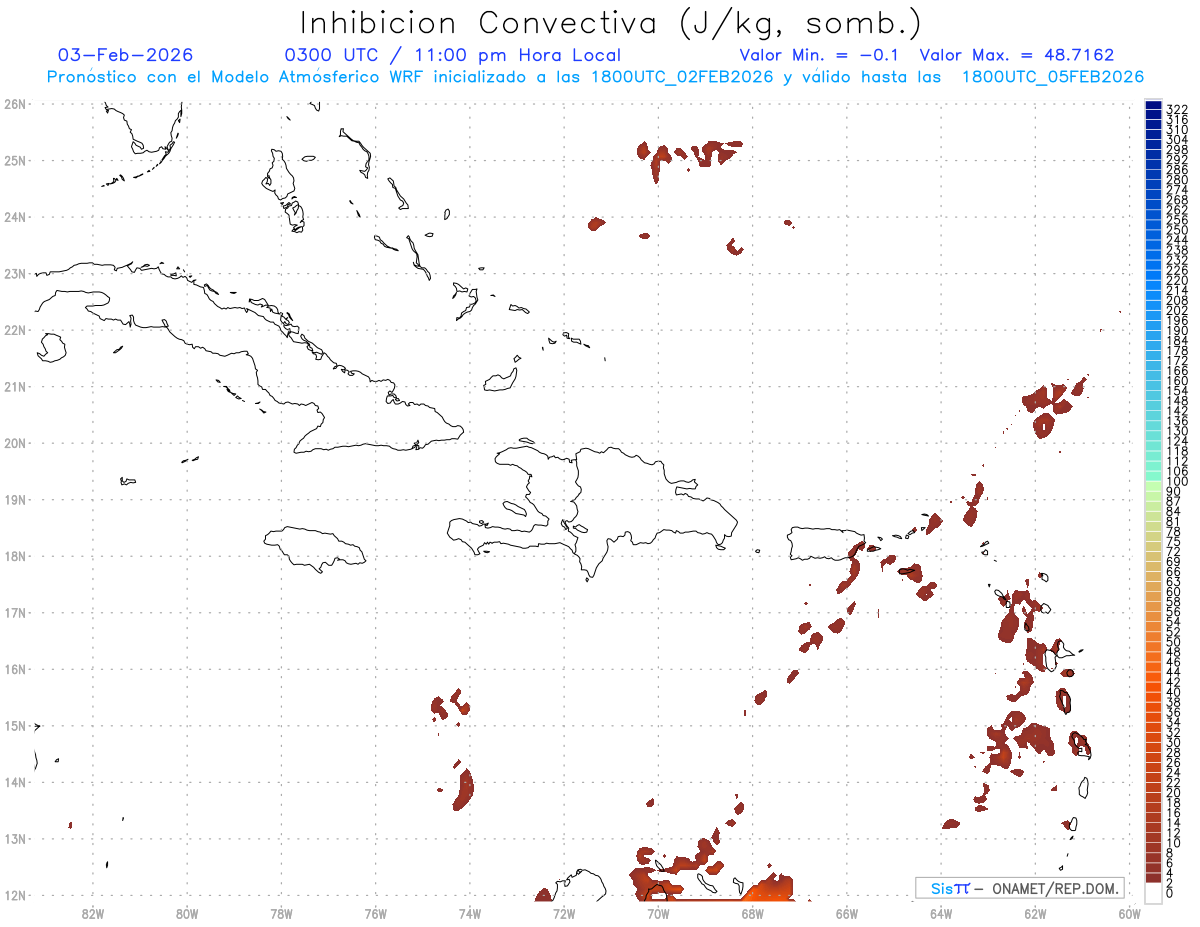Click the 322 value on the color scale

[x=1177, y=109]
